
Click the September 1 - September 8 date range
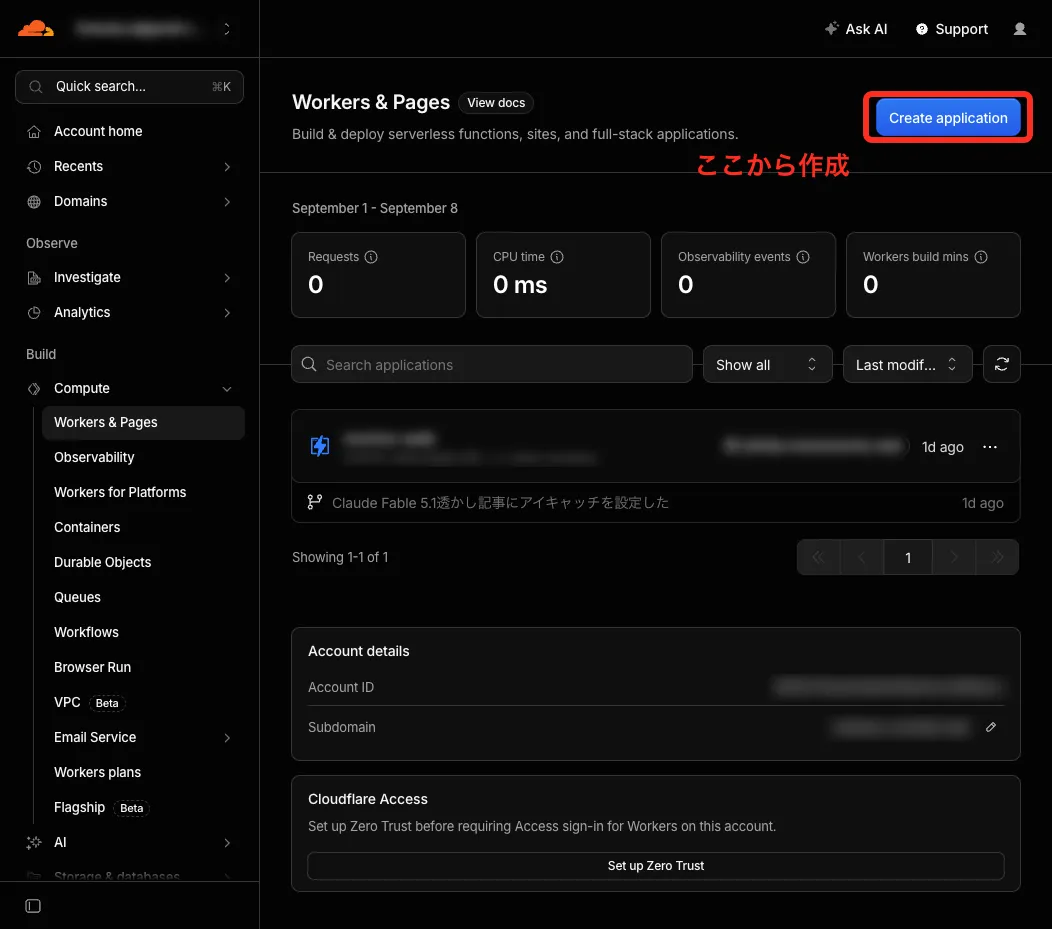[x=374, y=208]
